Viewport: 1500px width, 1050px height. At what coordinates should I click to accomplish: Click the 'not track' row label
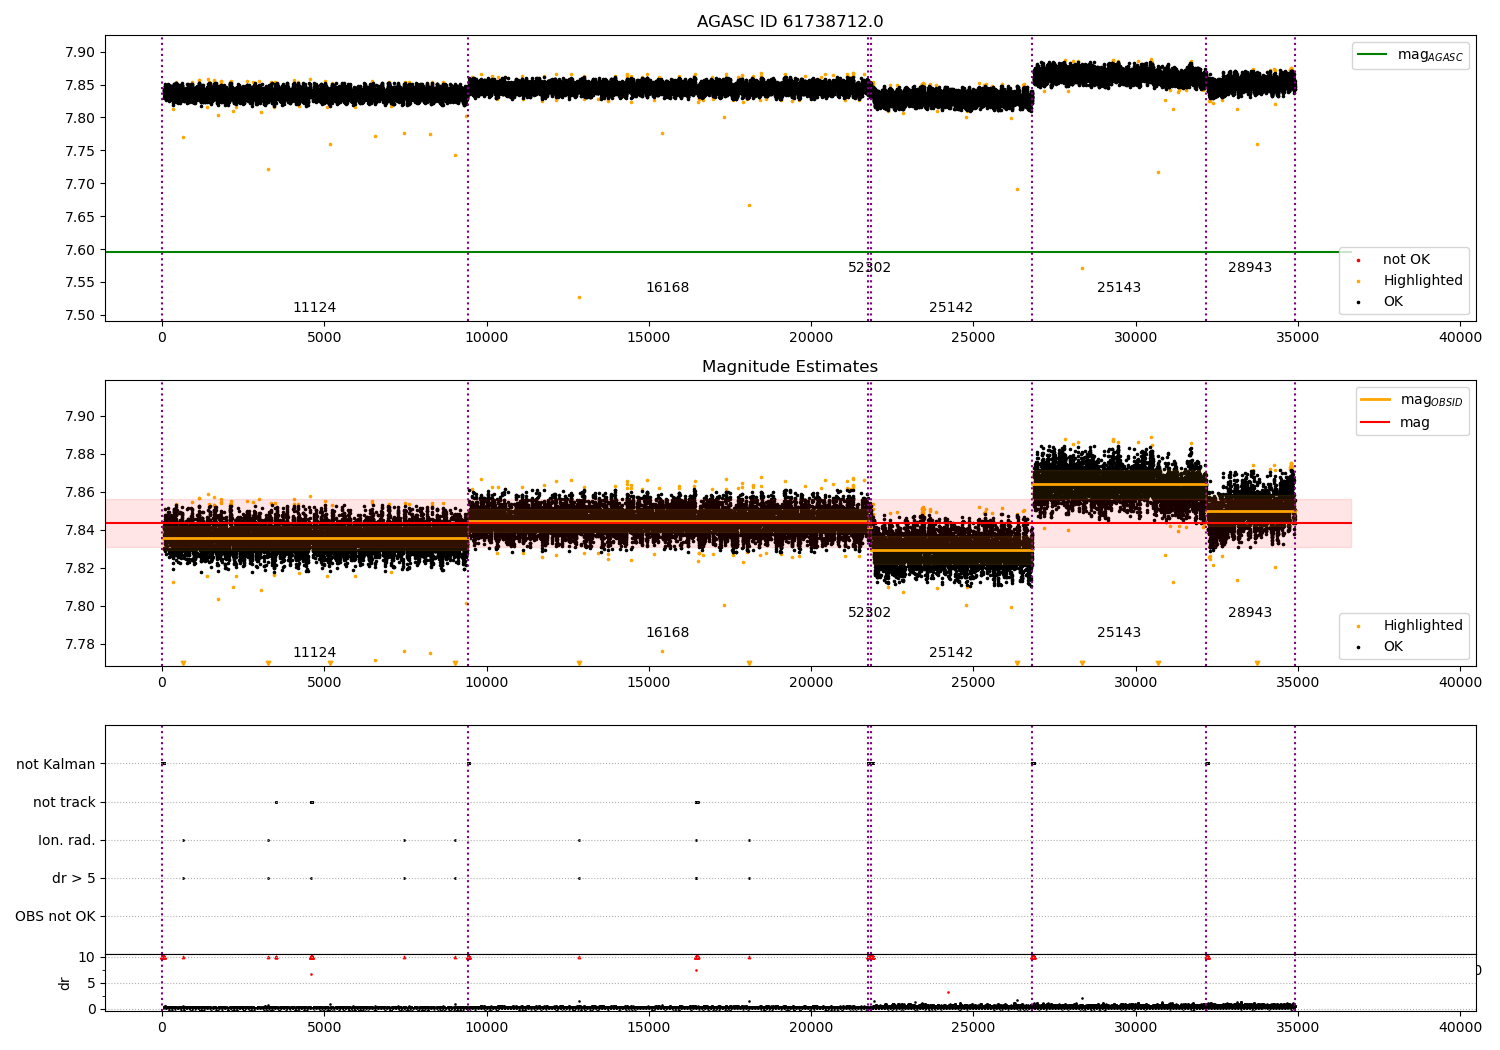[x=64, y=803]
